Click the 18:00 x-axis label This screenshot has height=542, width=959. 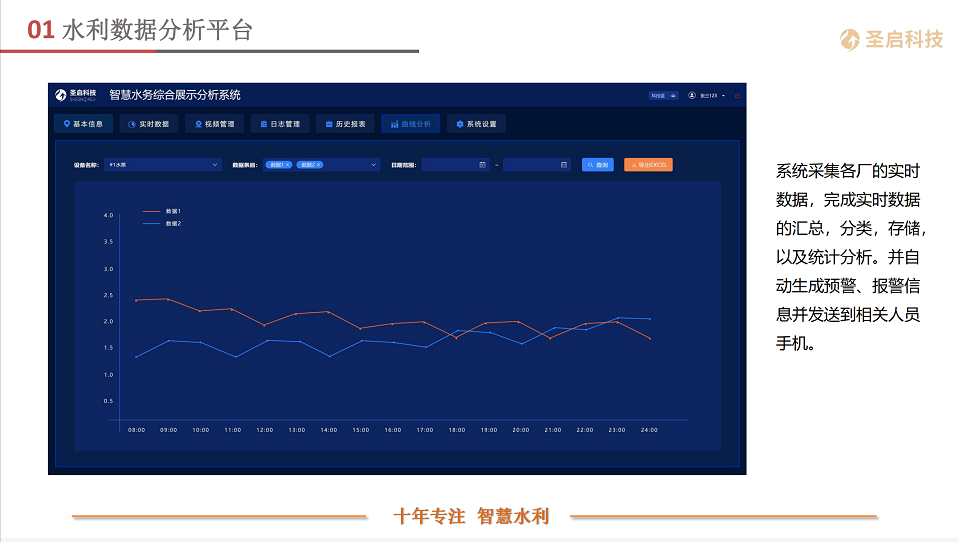tap(457, 430)
